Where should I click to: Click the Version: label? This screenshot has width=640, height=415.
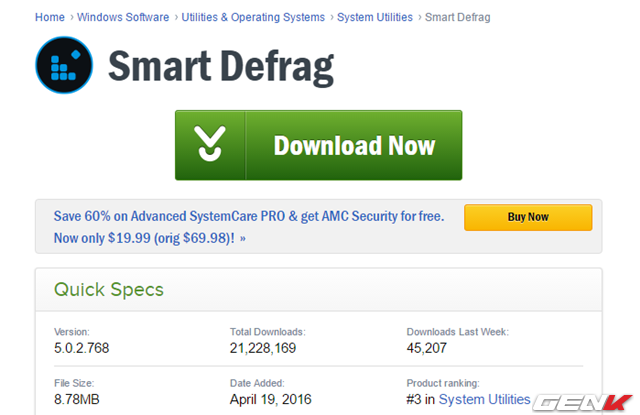tap(72, 332)
